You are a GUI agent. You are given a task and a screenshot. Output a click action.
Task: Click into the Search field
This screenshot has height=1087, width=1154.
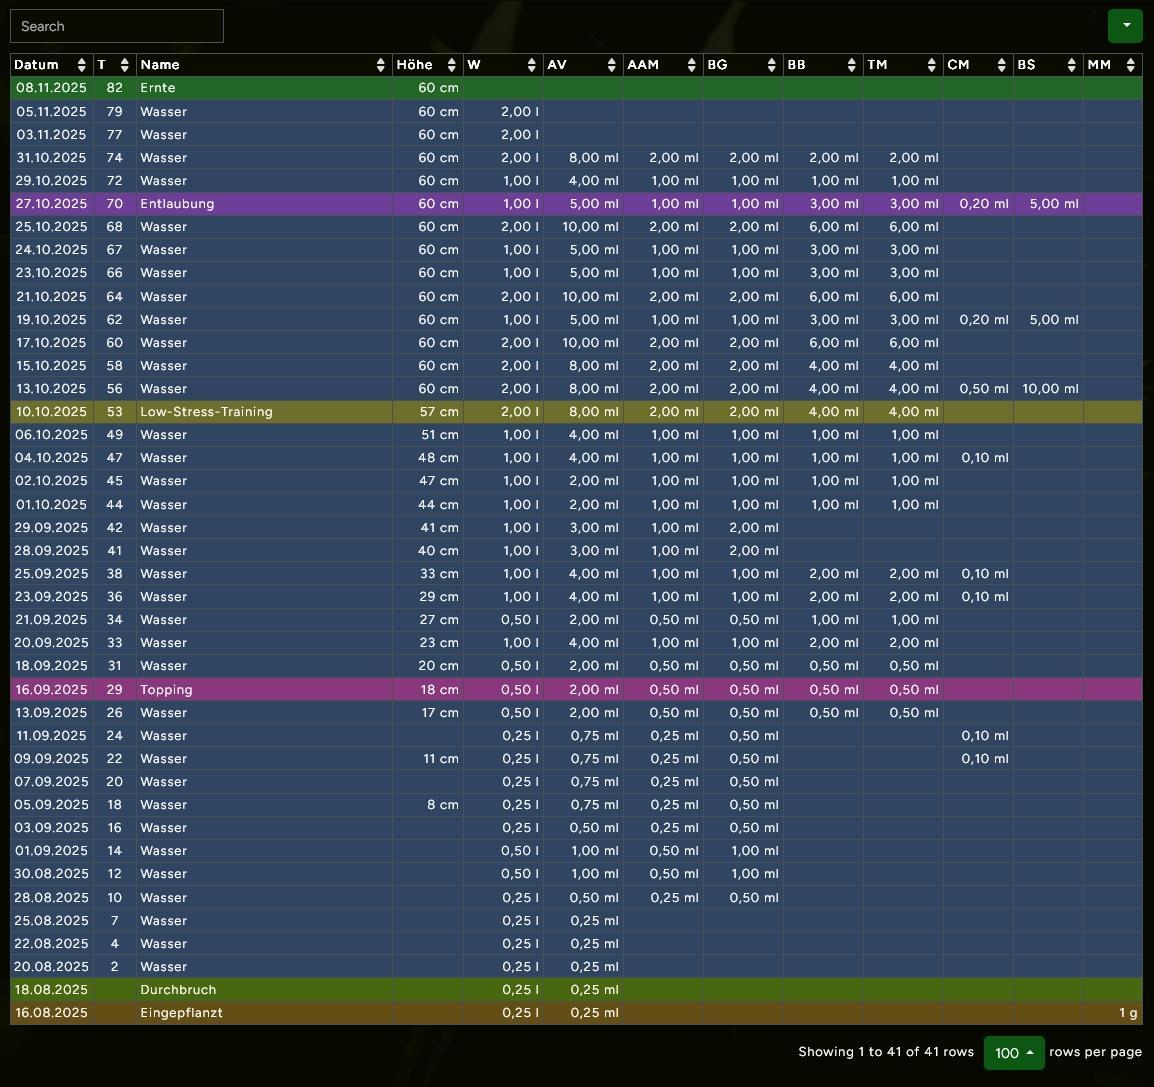(x=117, y=26)
